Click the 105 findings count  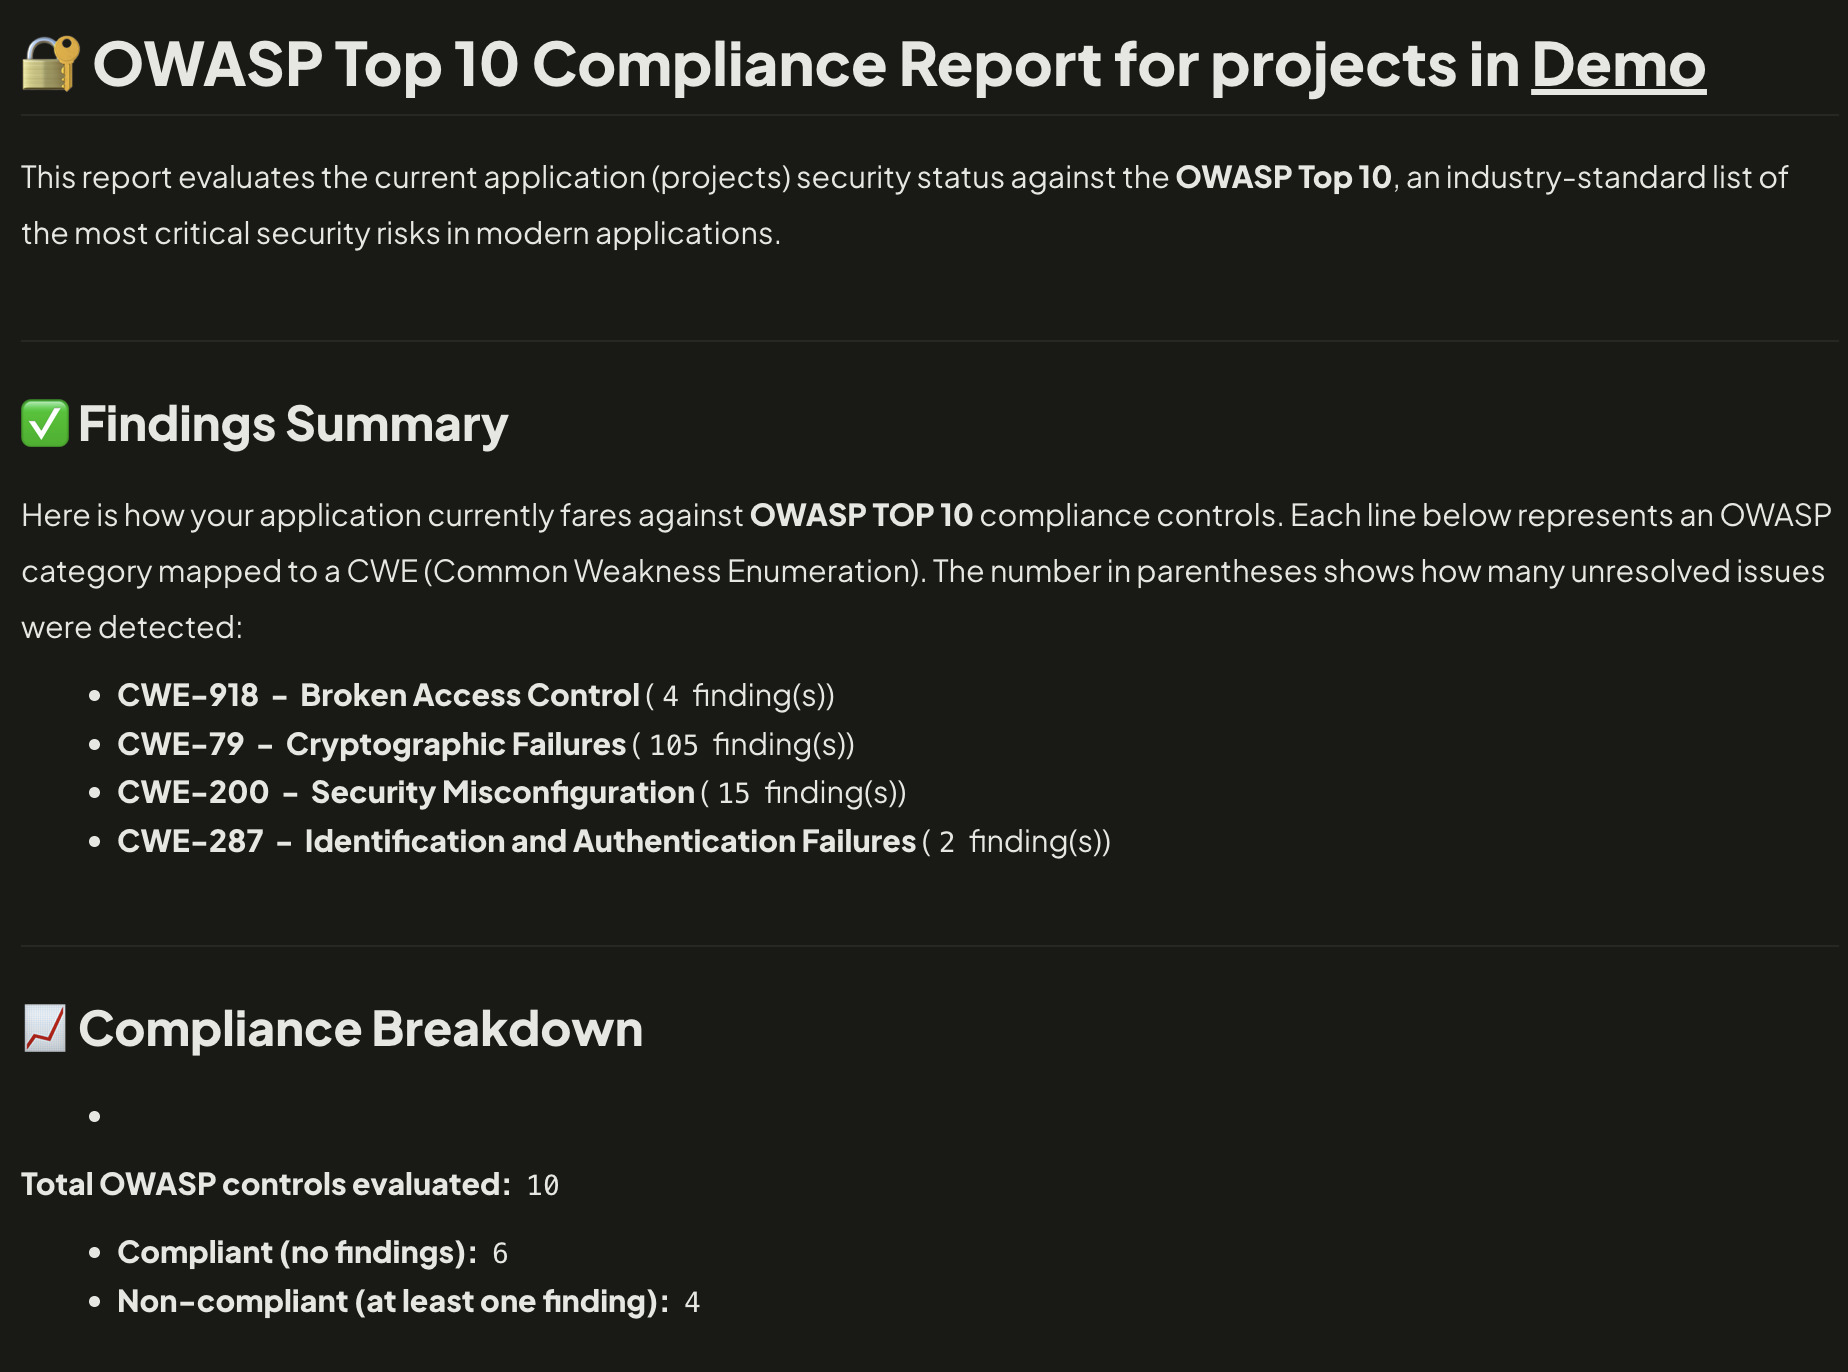tap(673, 745)
